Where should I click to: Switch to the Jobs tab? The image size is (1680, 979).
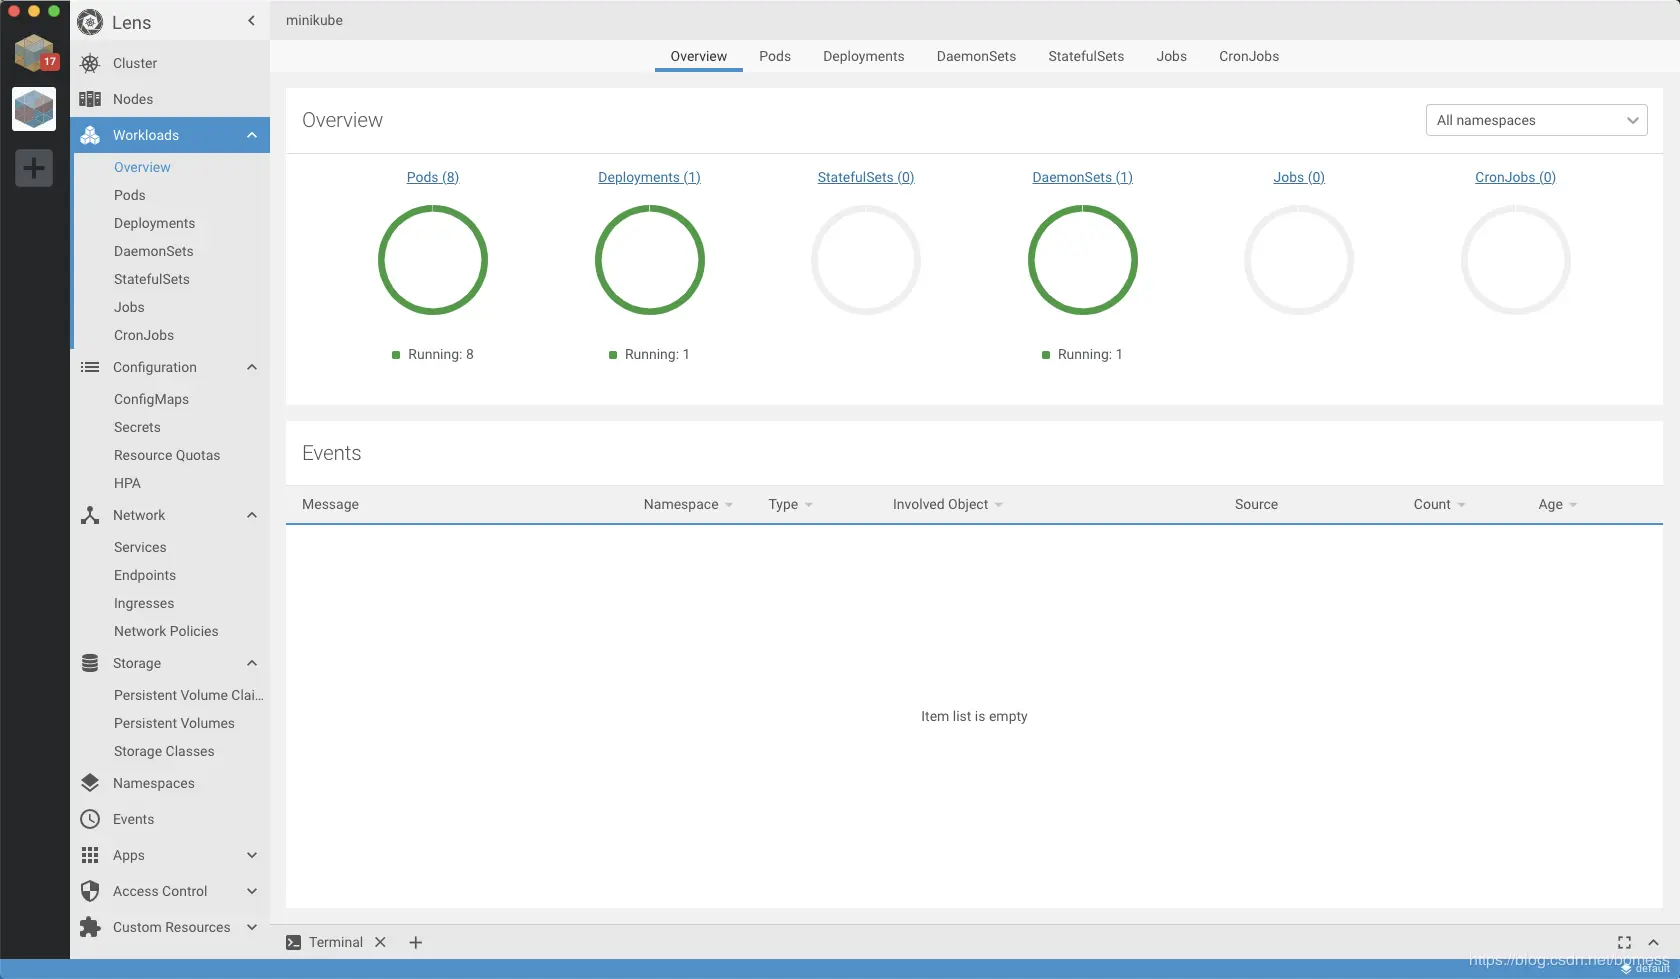click(x=1172, y=56)
